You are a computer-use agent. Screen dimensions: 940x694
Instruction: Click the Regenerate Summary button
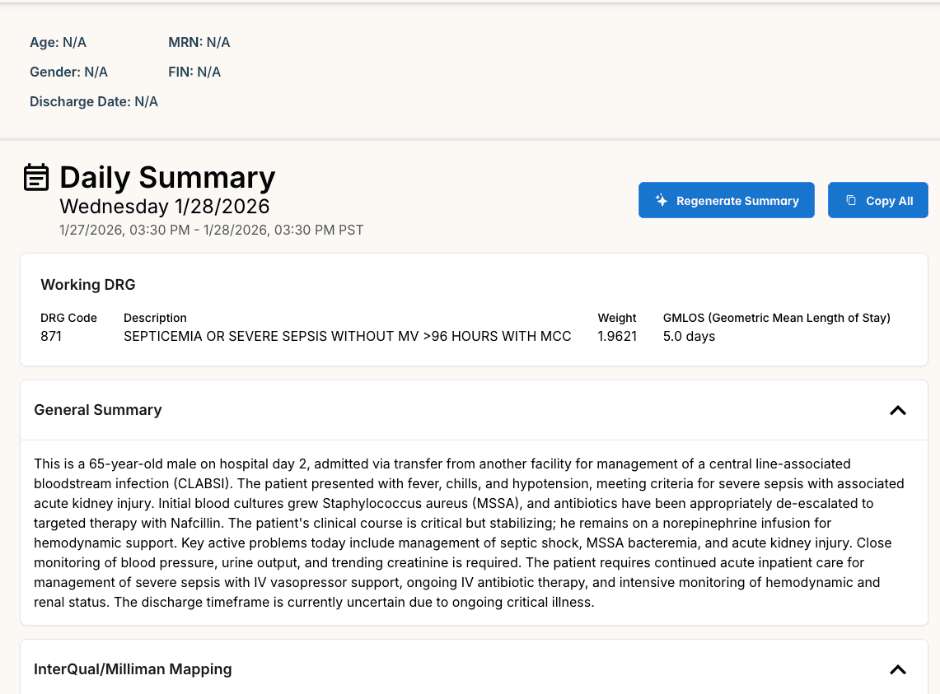(726, 200)
